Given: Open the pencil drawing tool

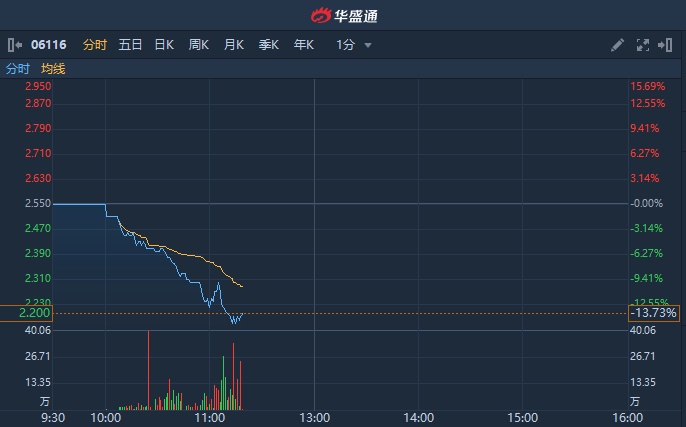Looking at the screenshot, I should 617,45.
